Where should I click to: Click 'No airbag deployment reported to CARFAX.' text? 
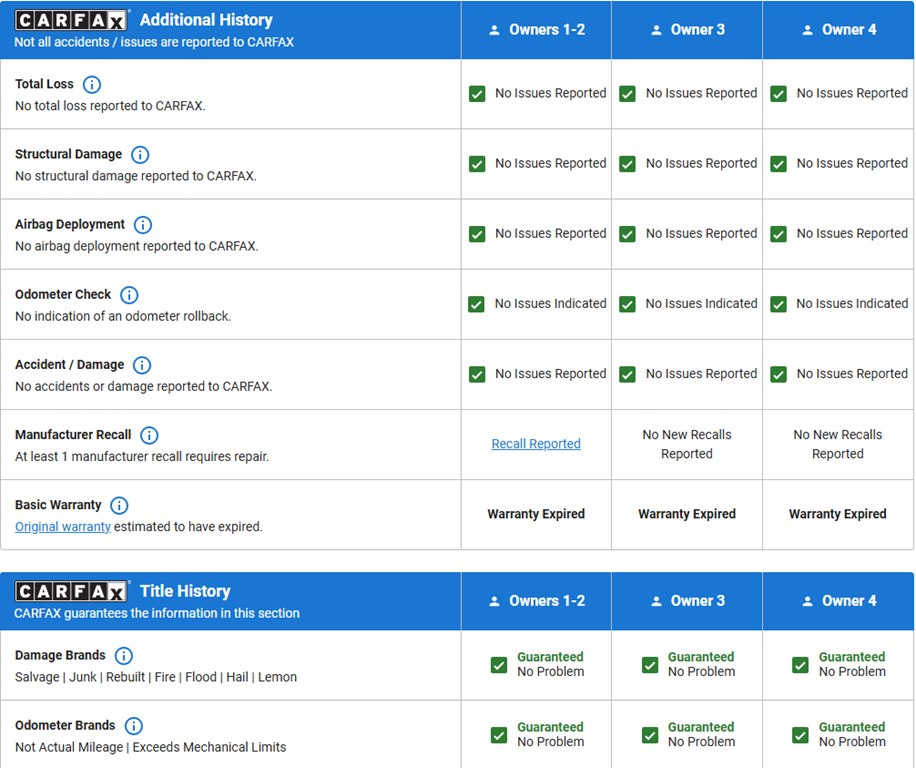(137, 246)
